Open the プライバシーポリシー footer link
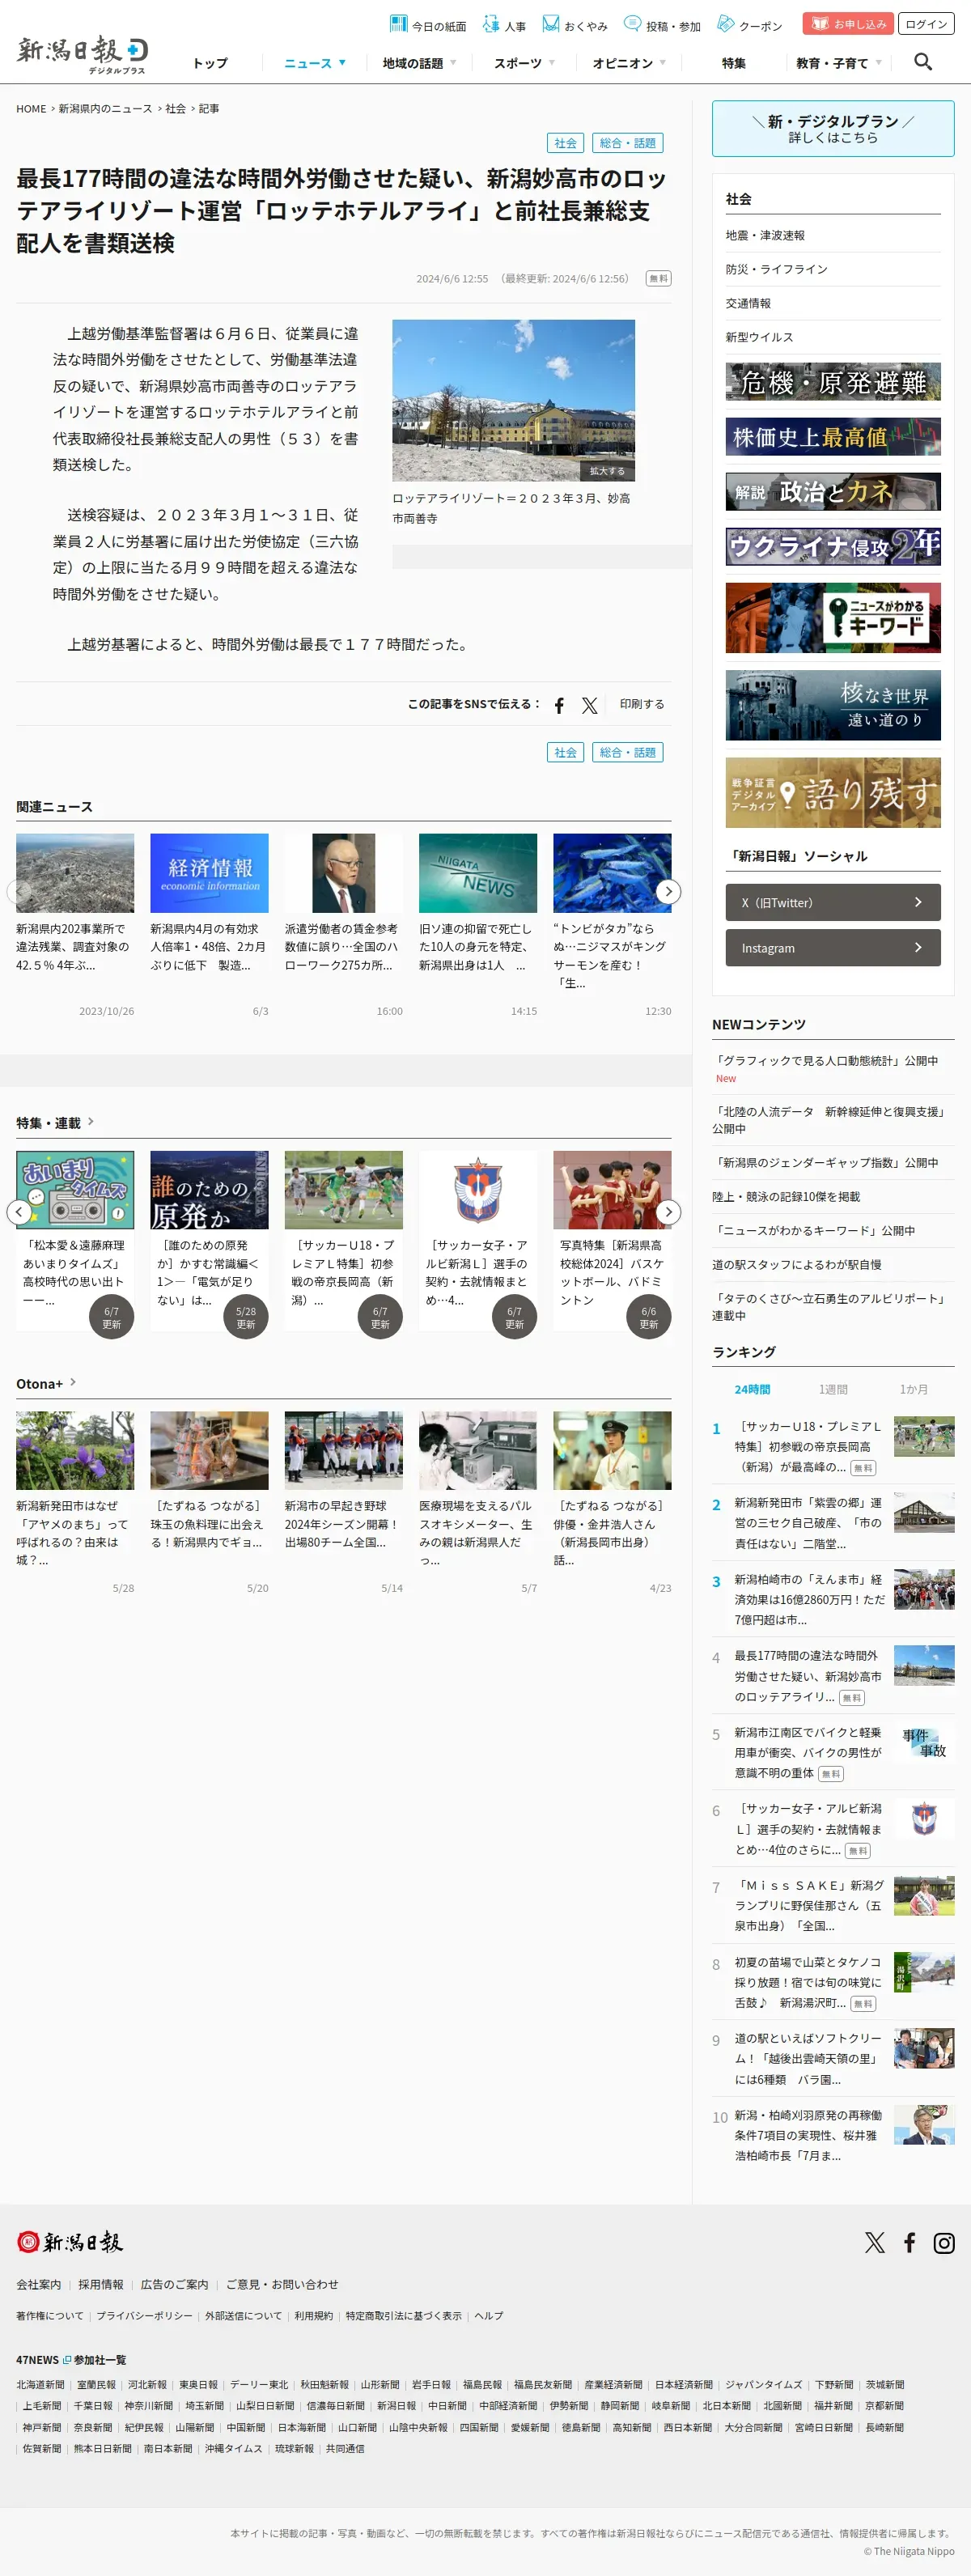The width and height of the screenshot is (971, 2576). [x=144, y=2315]
